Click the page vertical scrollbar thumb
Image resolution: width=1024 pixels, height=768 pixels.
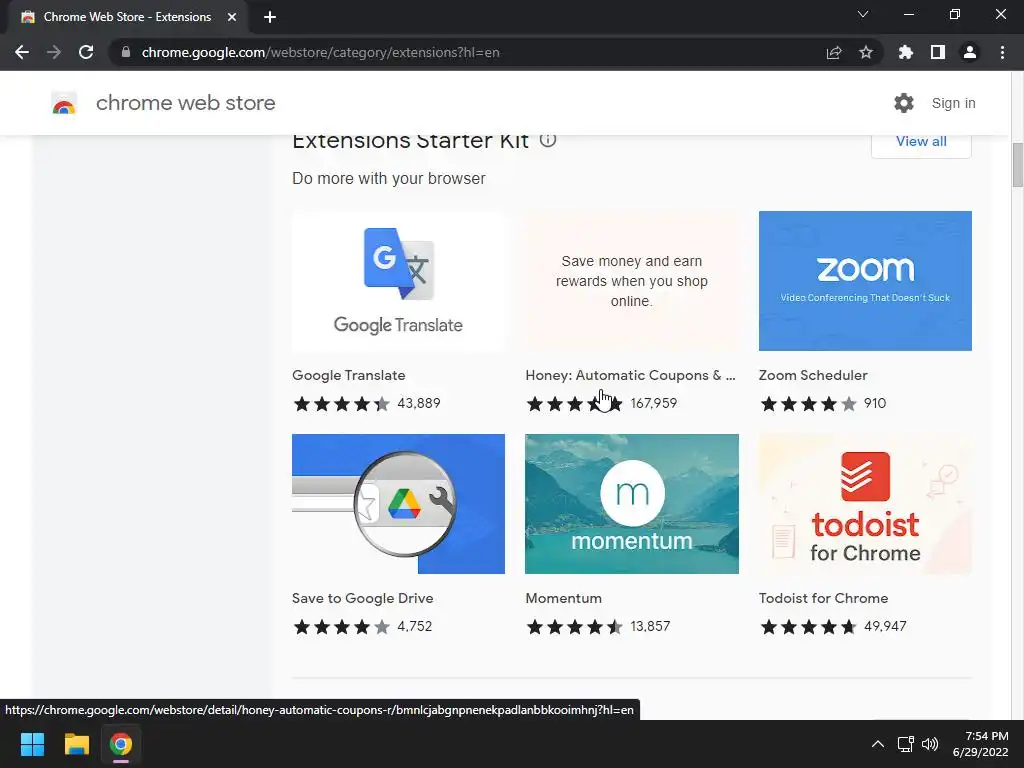1017,165
